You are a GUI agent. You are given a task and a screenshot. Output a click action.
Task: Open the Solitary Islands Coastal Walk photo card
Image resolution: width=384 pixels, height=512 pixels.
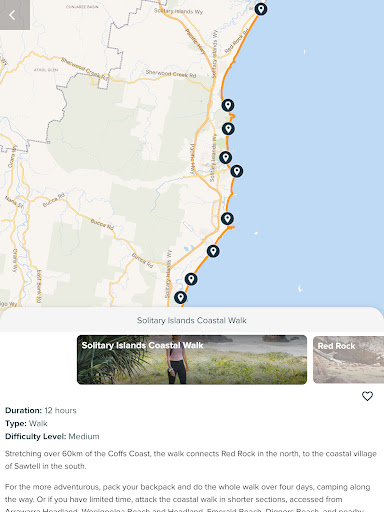coord(192,360)
